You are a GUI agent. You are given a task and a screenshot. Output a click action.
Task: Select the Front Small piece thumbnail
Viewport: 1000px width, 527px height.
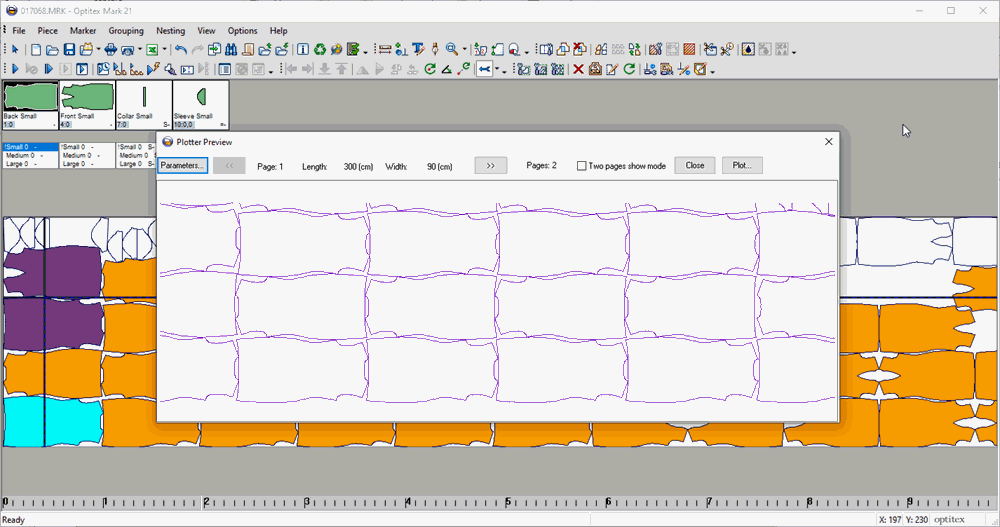86,101
